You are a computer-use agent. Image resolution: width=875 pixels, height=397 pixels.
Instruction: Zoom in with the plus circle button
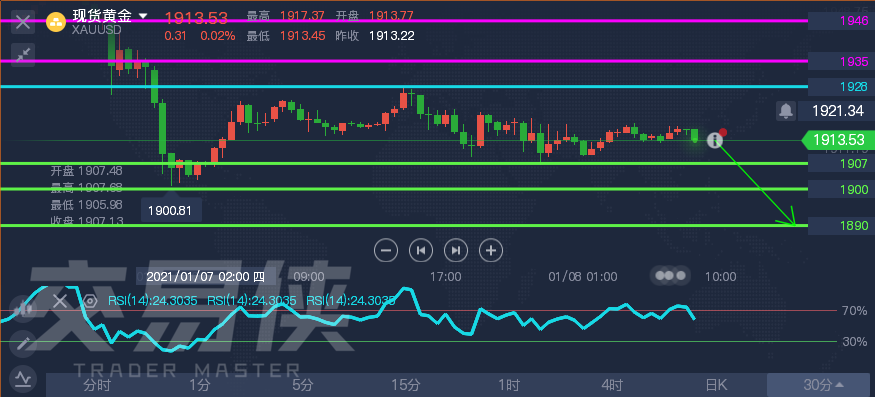491,251
